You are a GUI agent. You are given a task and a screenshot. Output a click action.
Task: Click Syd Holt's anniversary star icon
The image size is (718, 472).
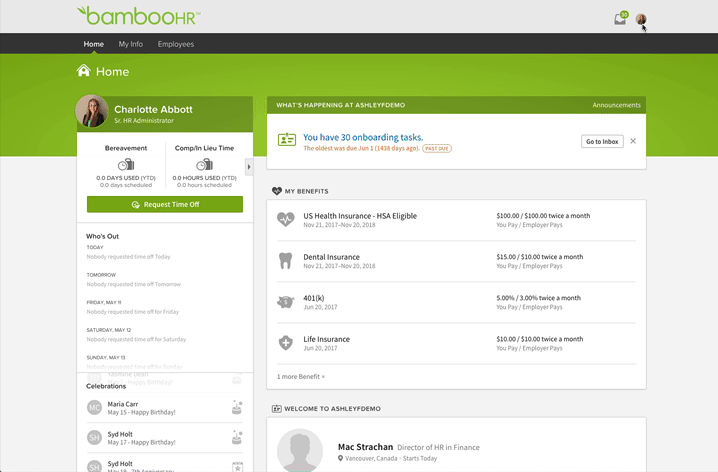pos(237,467)
